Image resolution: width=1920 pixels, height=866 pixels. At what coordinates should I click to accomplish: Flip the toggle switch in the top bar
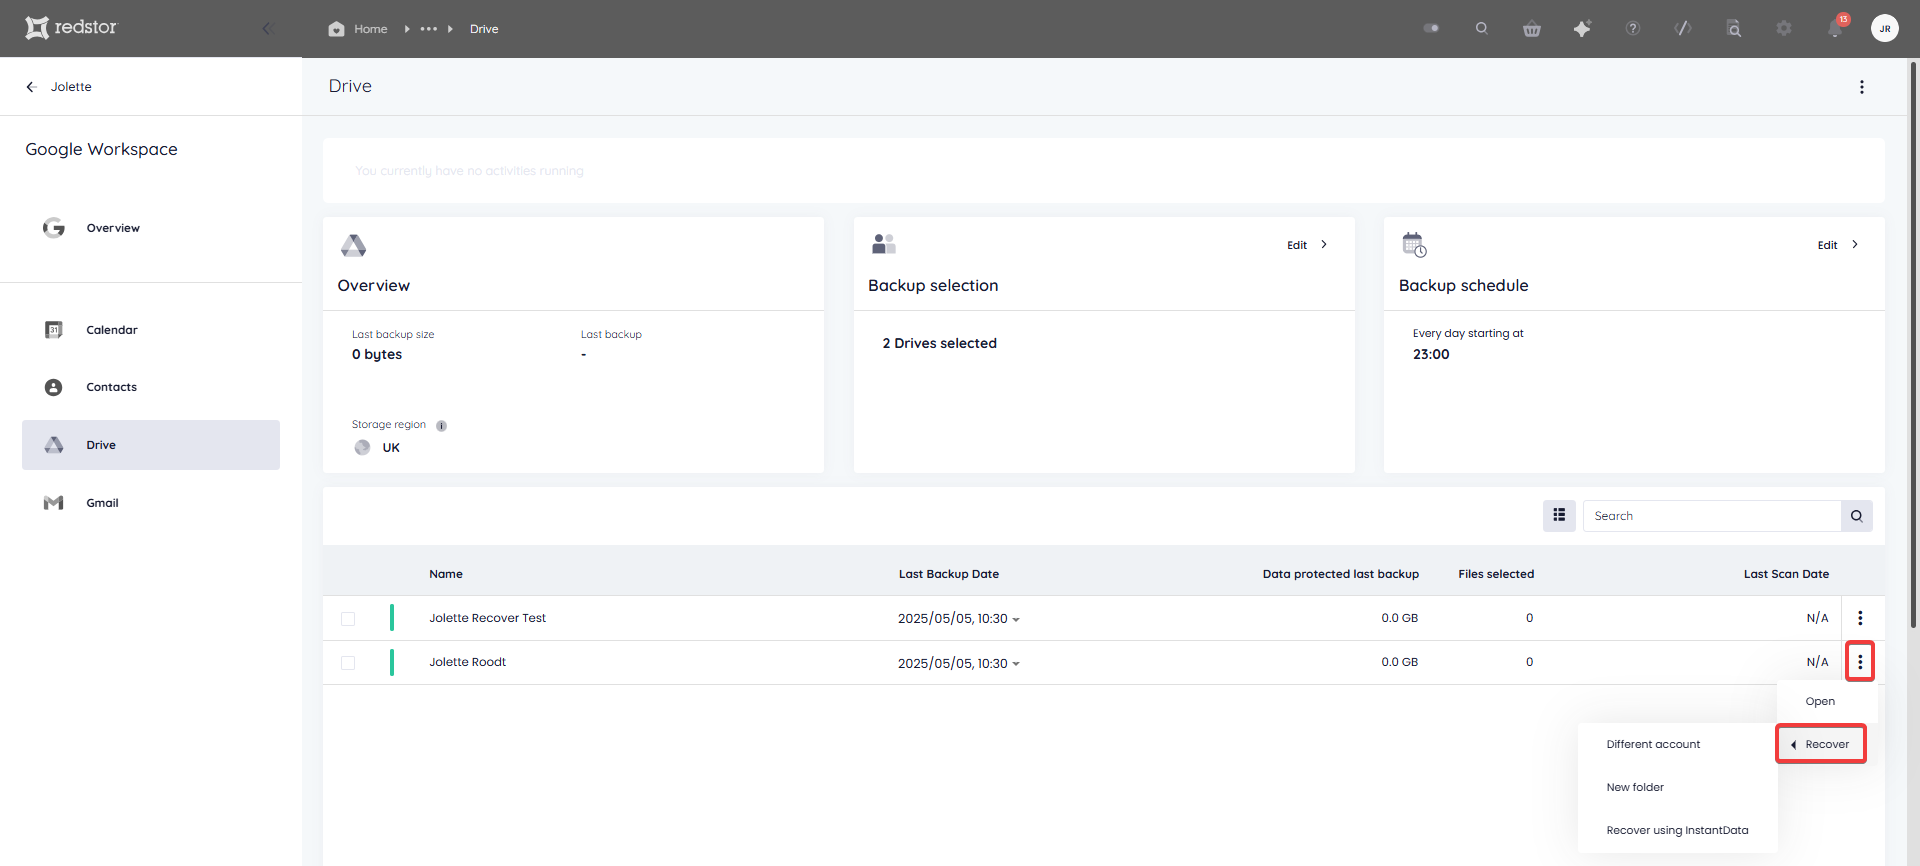1432,28
